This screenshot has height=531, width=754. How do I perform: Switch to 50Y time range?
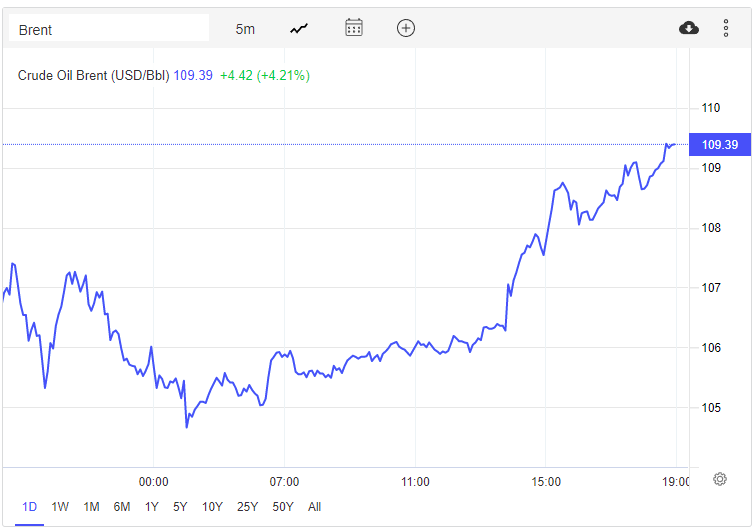pyautogui.click(x=283, y=507)
